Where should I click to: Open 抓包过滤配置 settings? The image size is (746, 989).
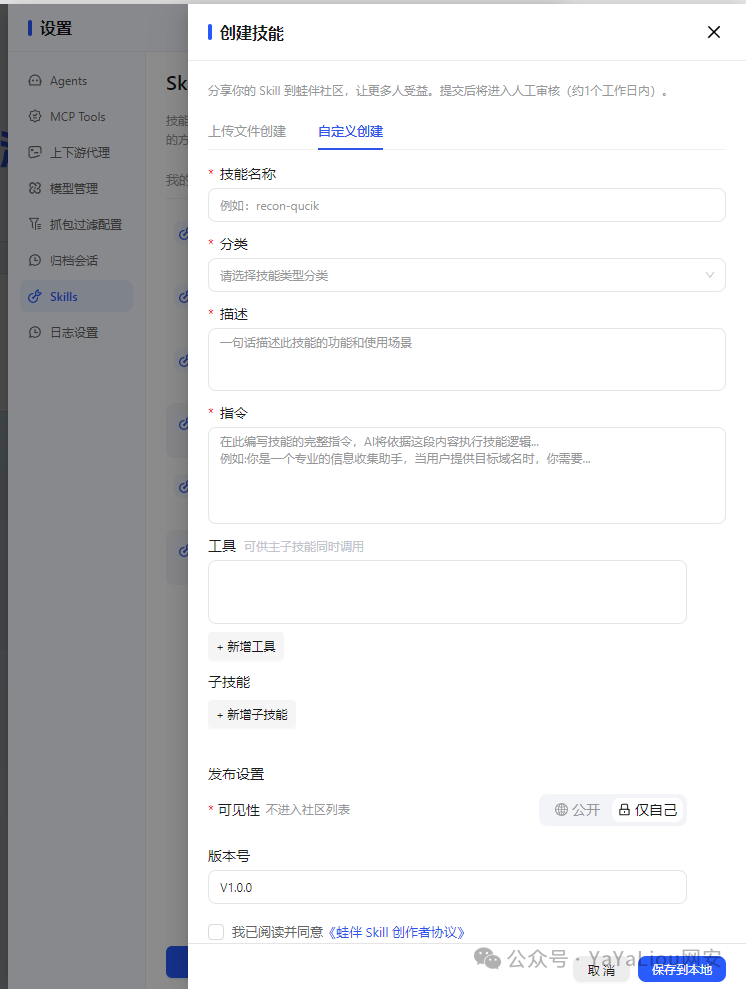(x=76, y=225)
